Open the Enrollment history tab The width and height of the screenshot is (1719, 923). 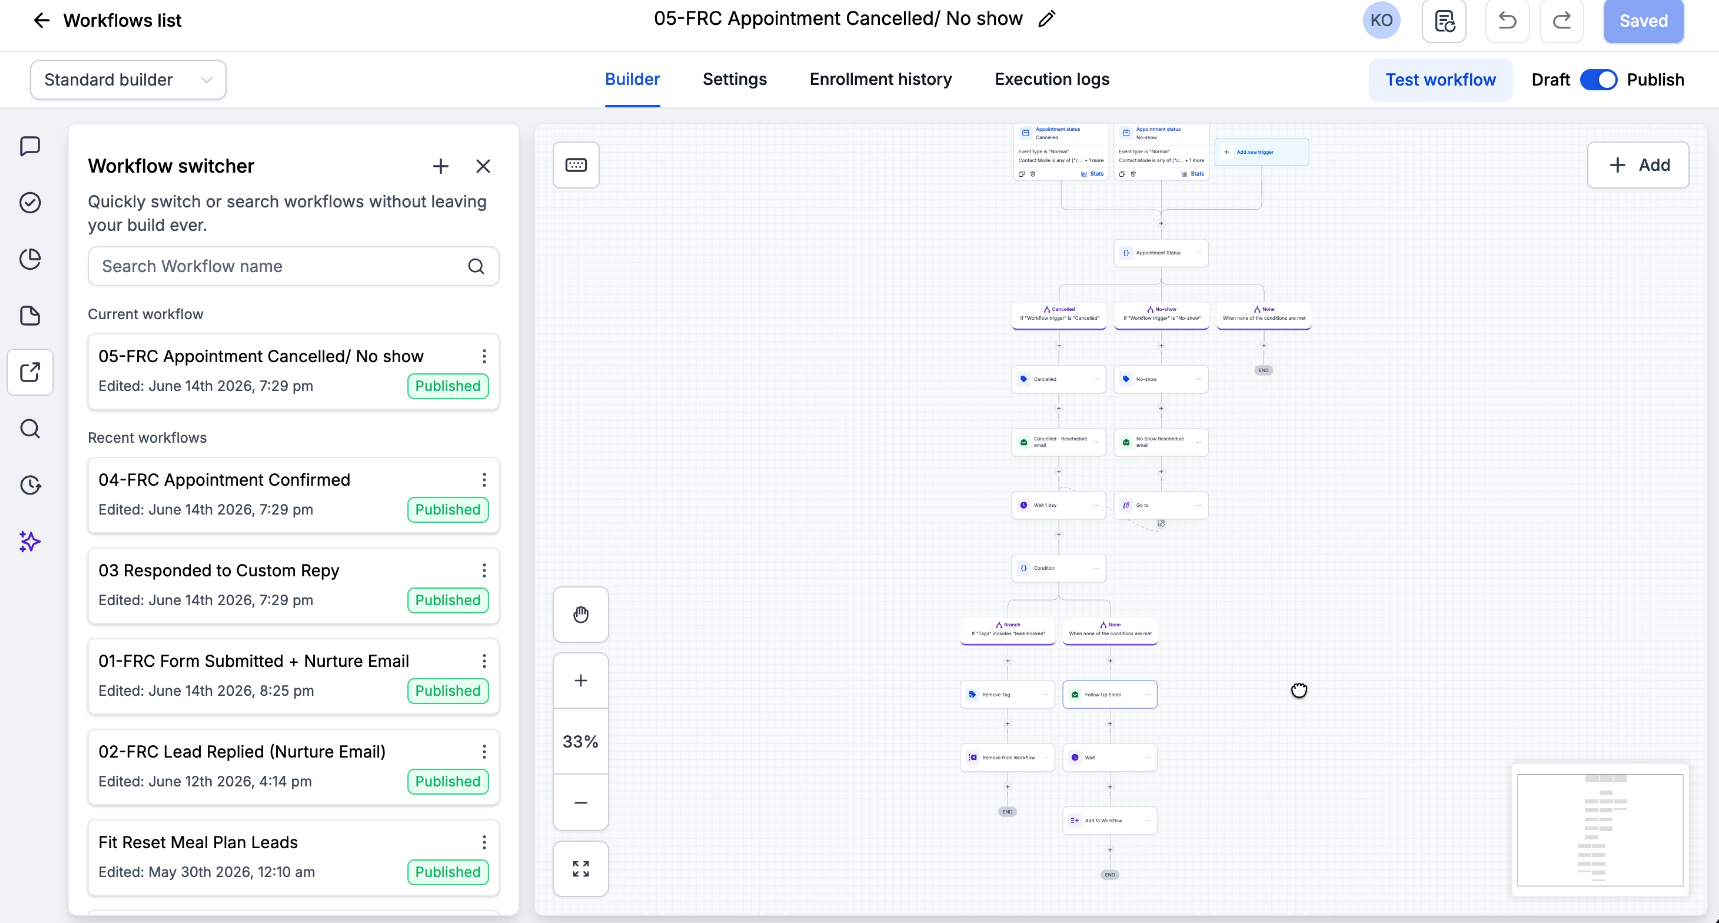pyautogui.click(x=881, y=79)
